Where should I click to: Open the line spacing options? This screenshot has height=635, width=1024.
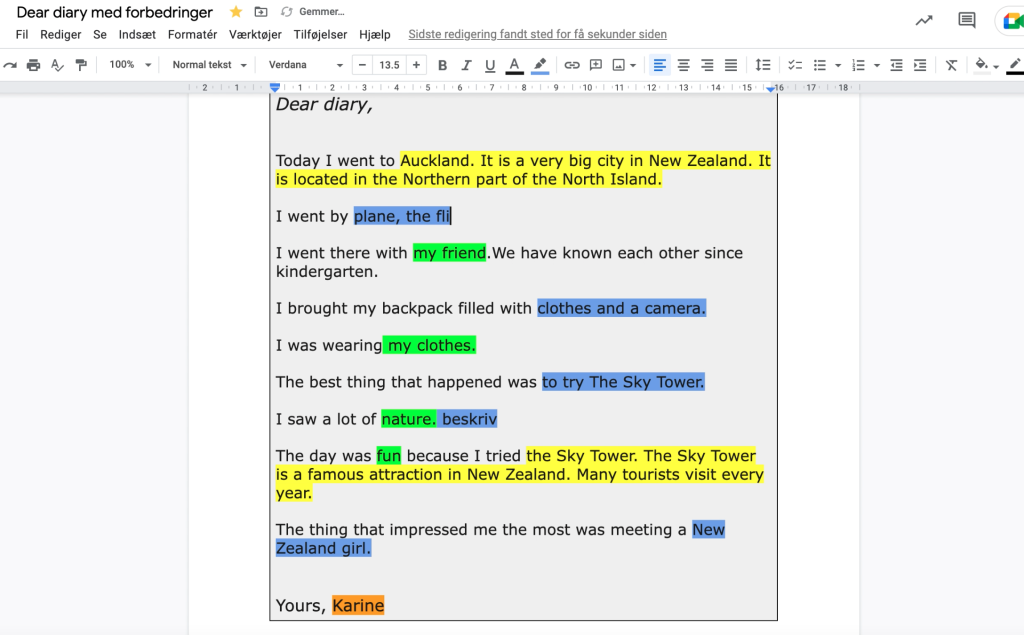pyautogui.click(x=763, y=65)
